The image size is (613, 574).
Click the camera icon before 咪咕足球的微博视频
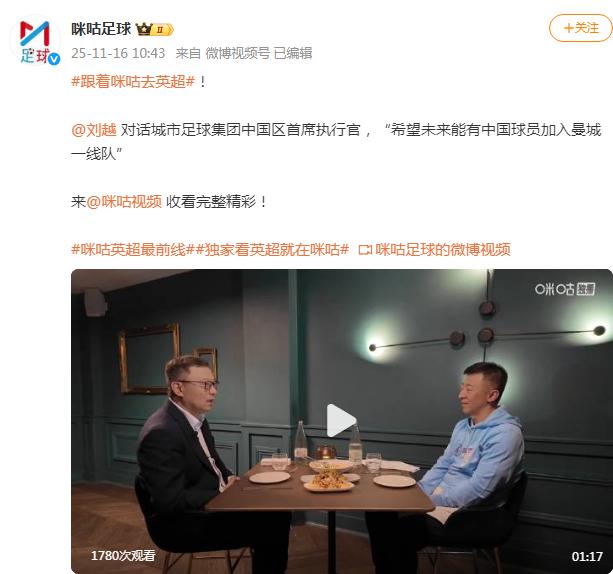[365, 249]
